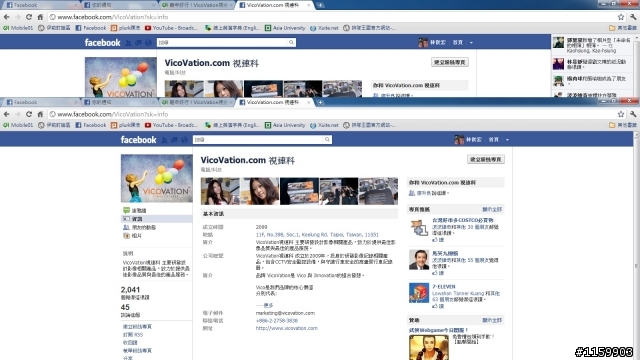This screenshot has width=640, height=360.
Task: Show all recommended pages
Action: tap(492, 209)
